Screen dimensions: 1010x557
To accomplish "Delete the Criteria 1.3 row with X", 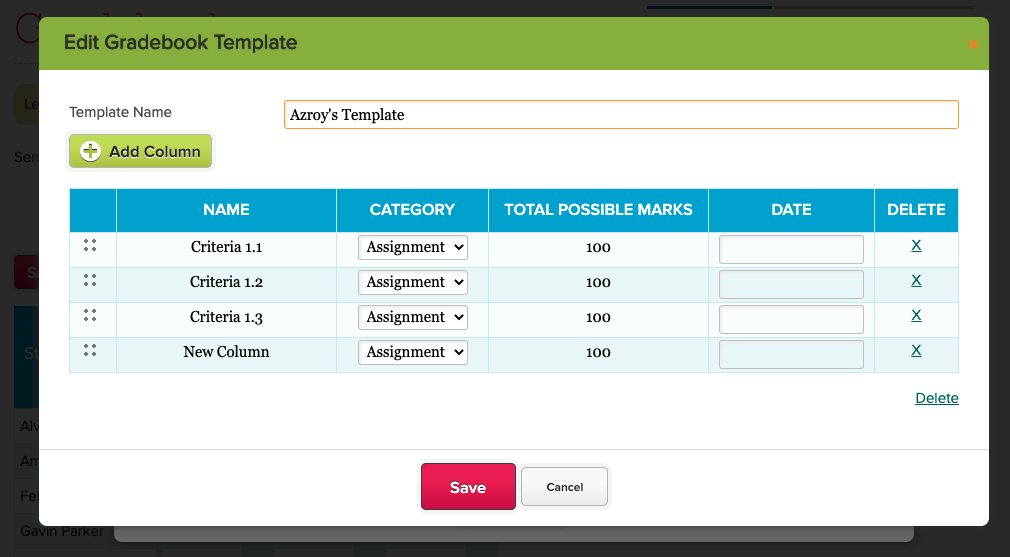I will pyautogui.click(x=916, y=315).
